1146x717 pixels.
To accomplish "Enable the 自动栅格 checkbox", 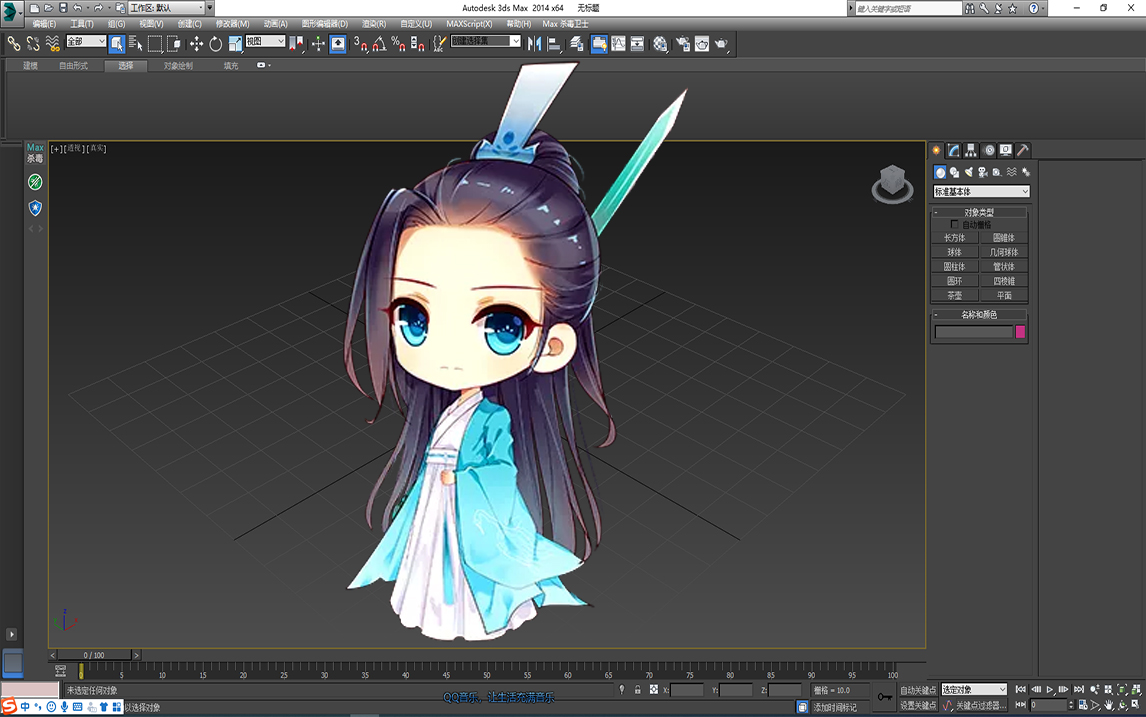I will click(954, 224).
